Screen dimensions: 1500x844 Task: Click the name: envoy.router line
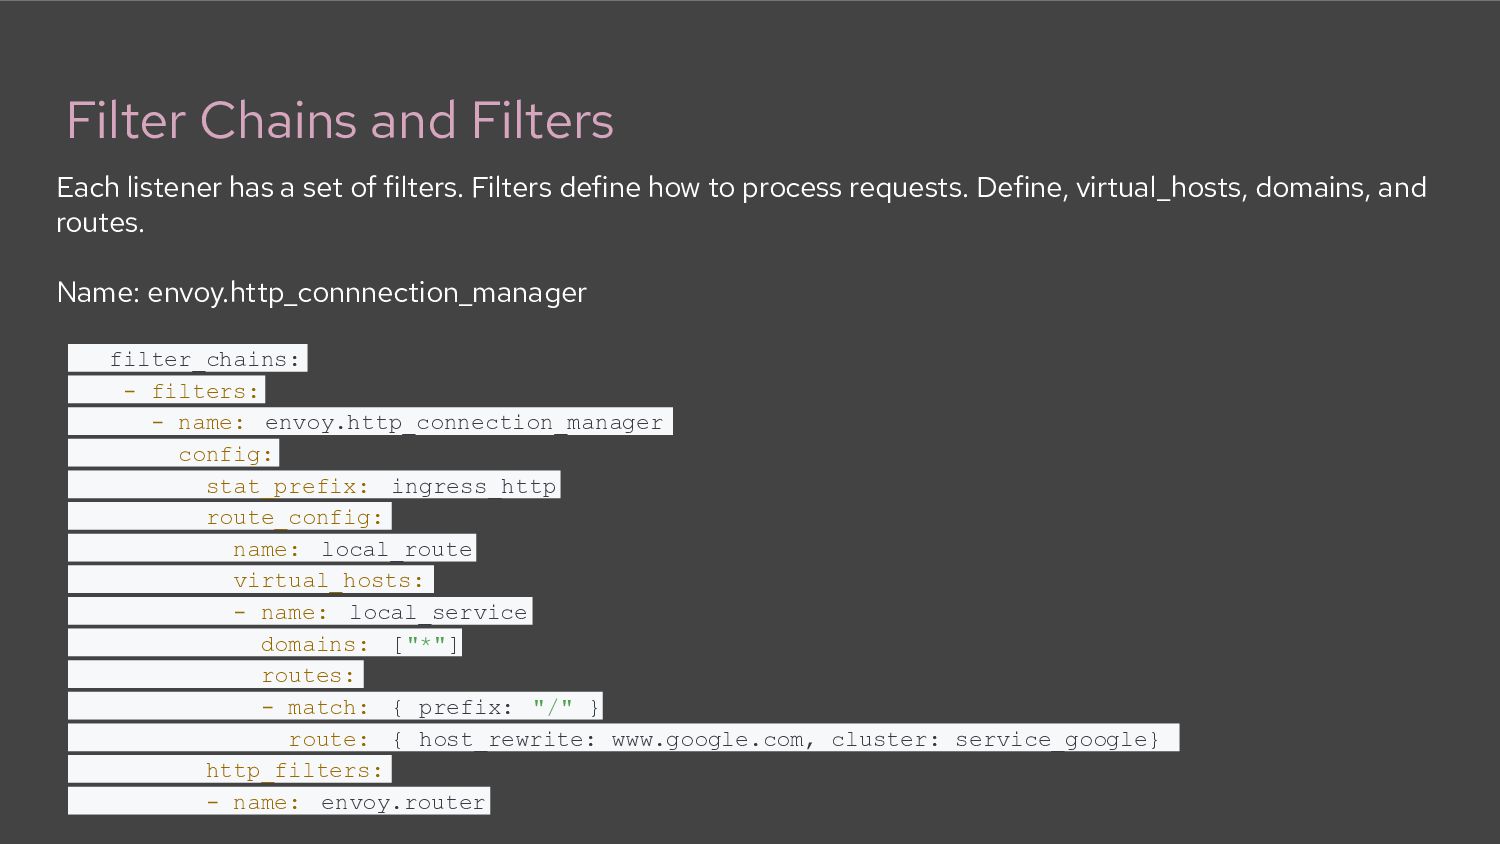coord(279,802)
